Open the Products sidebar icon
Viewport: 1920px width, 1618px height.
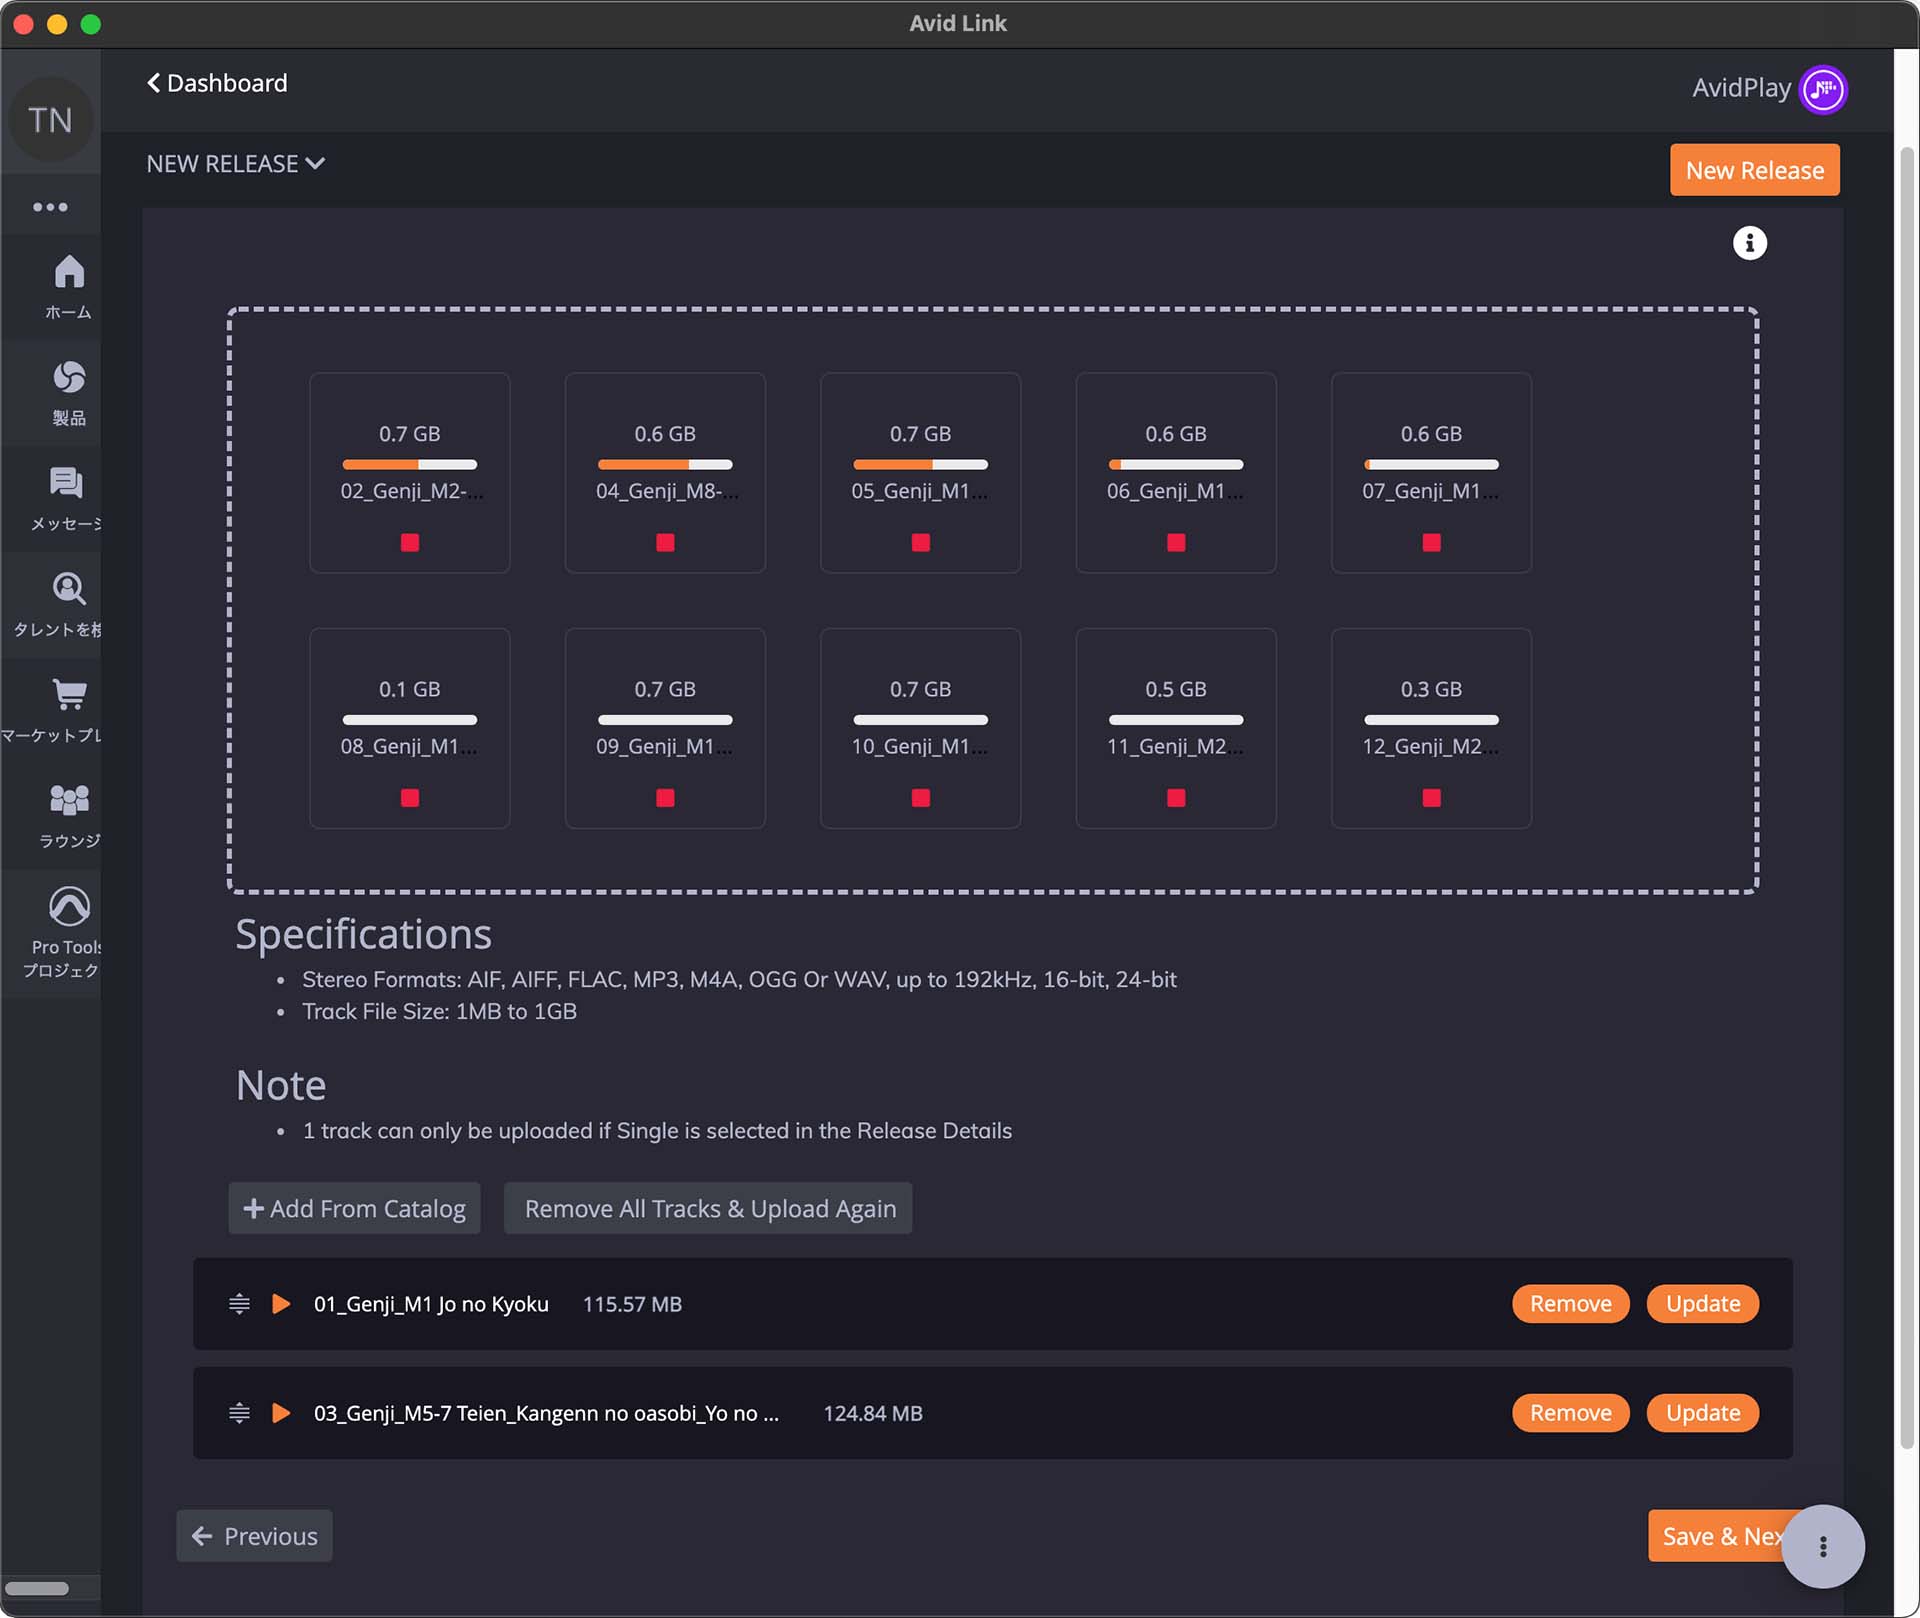(x=68, y=378)
